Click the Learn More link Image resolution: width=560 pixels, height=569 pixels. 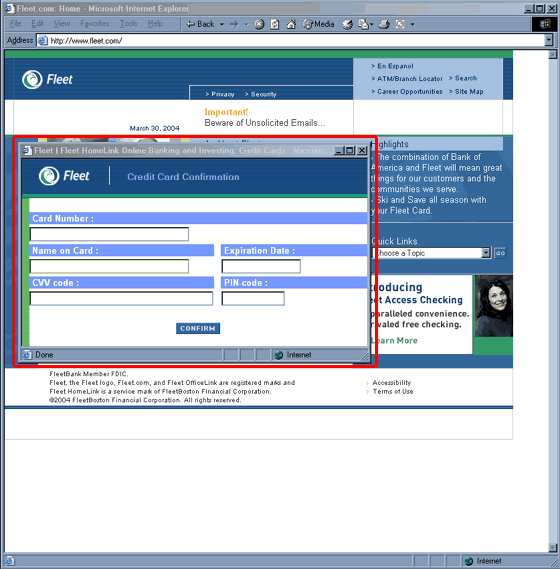point(395,340)
